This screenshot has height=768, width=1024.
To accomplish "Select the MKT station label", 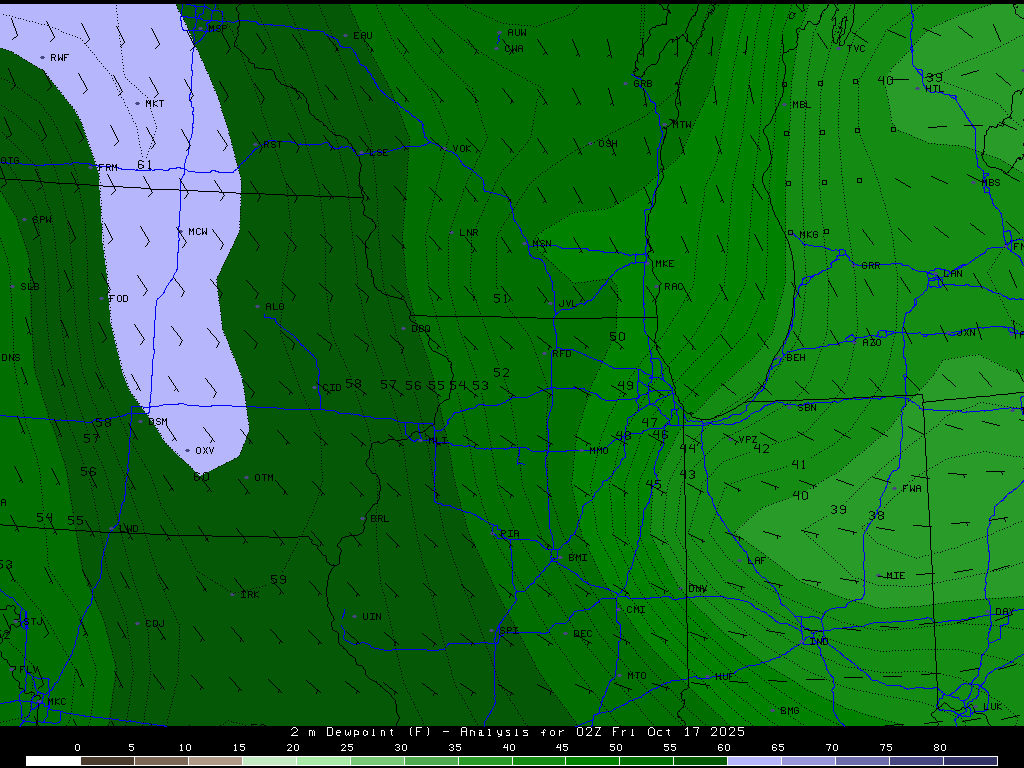I will pyautogui.click(x=155, y=103).
